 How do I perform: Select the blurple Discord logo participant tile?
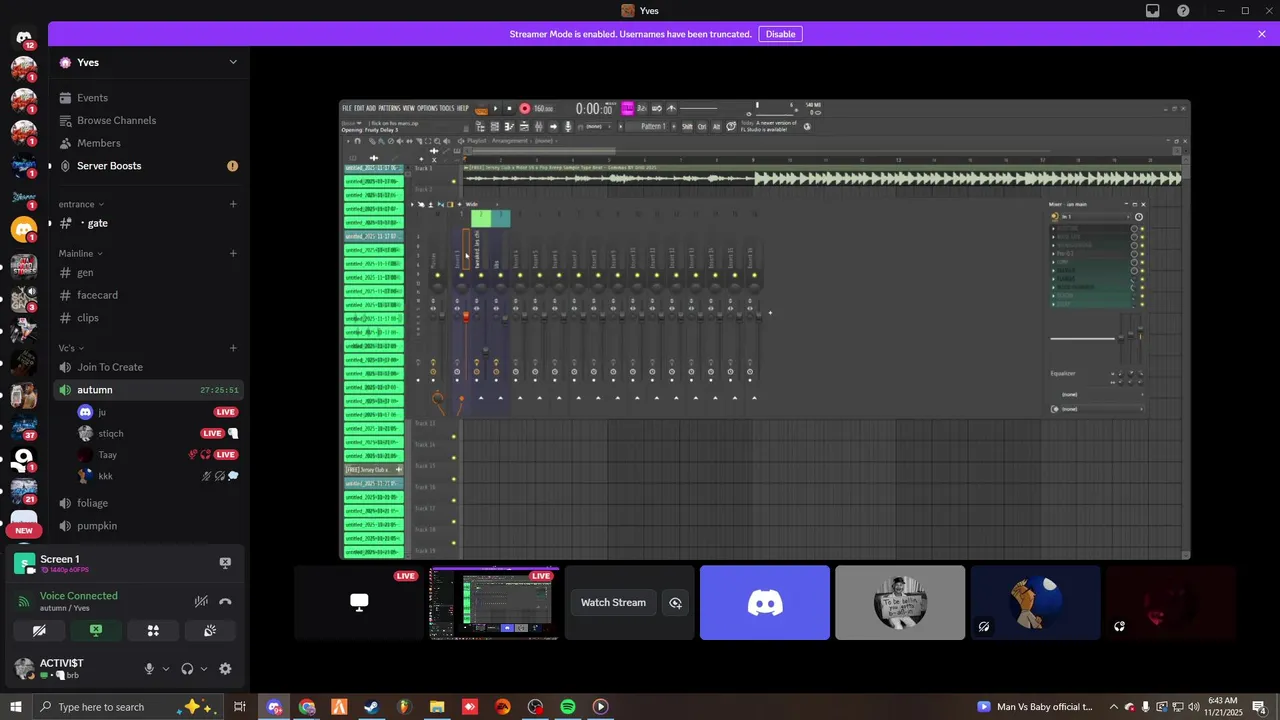[765, 603]
